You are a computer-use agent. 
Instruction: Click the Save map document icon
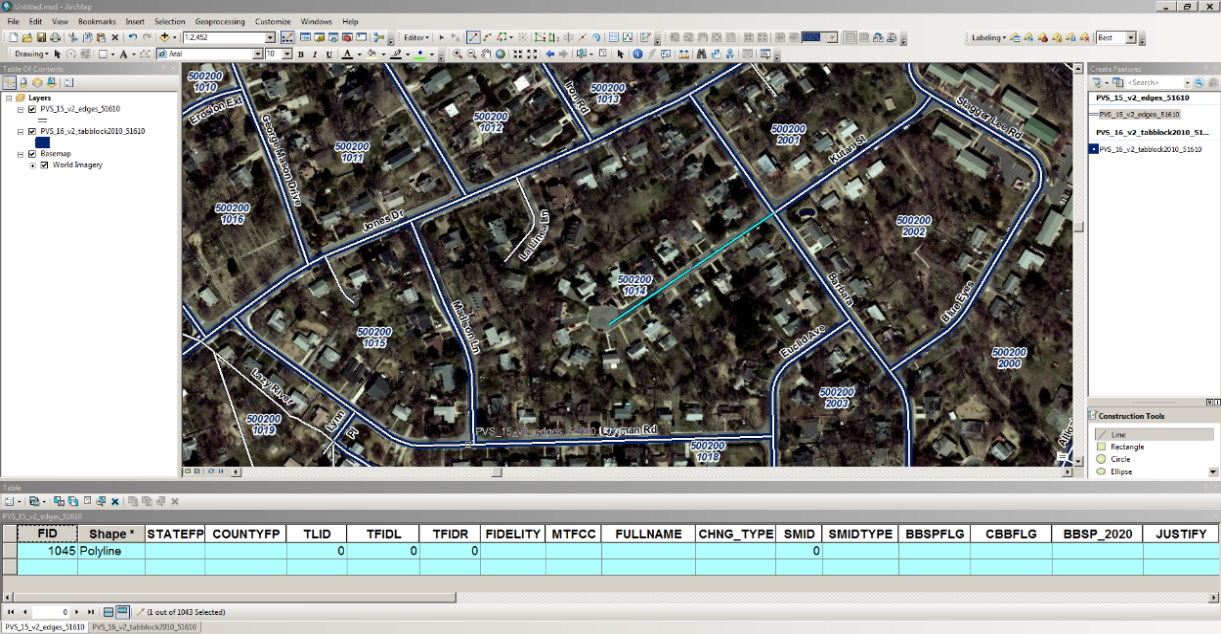point(42,38)
